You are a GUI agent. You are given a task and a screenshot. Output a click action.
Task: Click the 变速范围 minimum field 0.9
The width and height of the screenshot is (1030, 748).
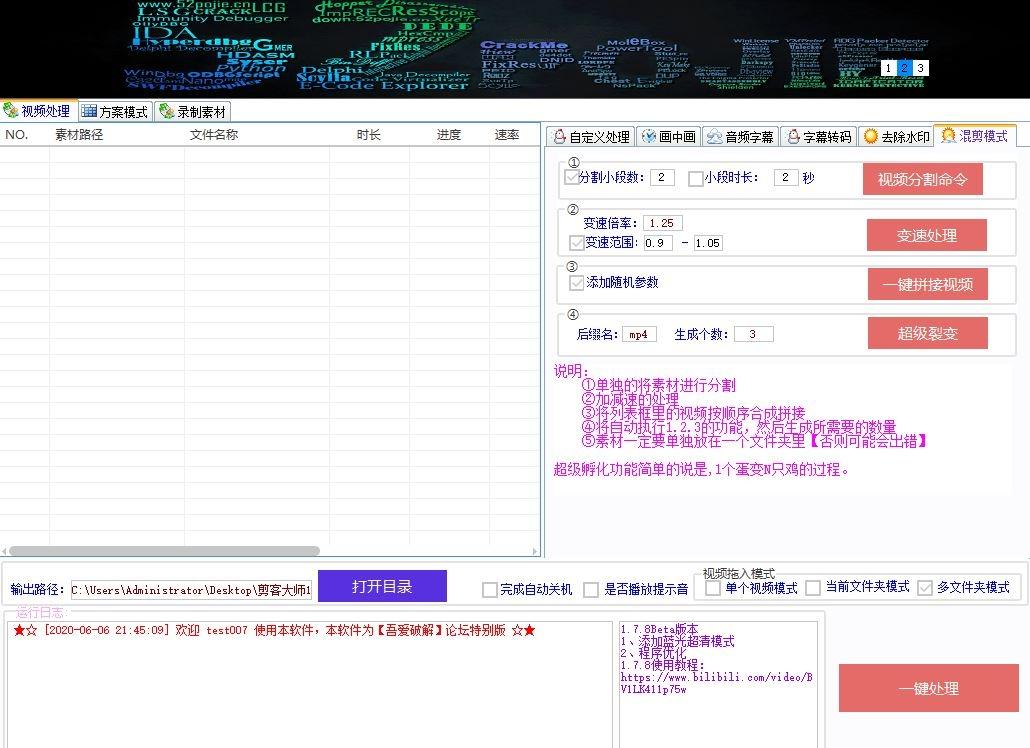click(x=658, y=243)
